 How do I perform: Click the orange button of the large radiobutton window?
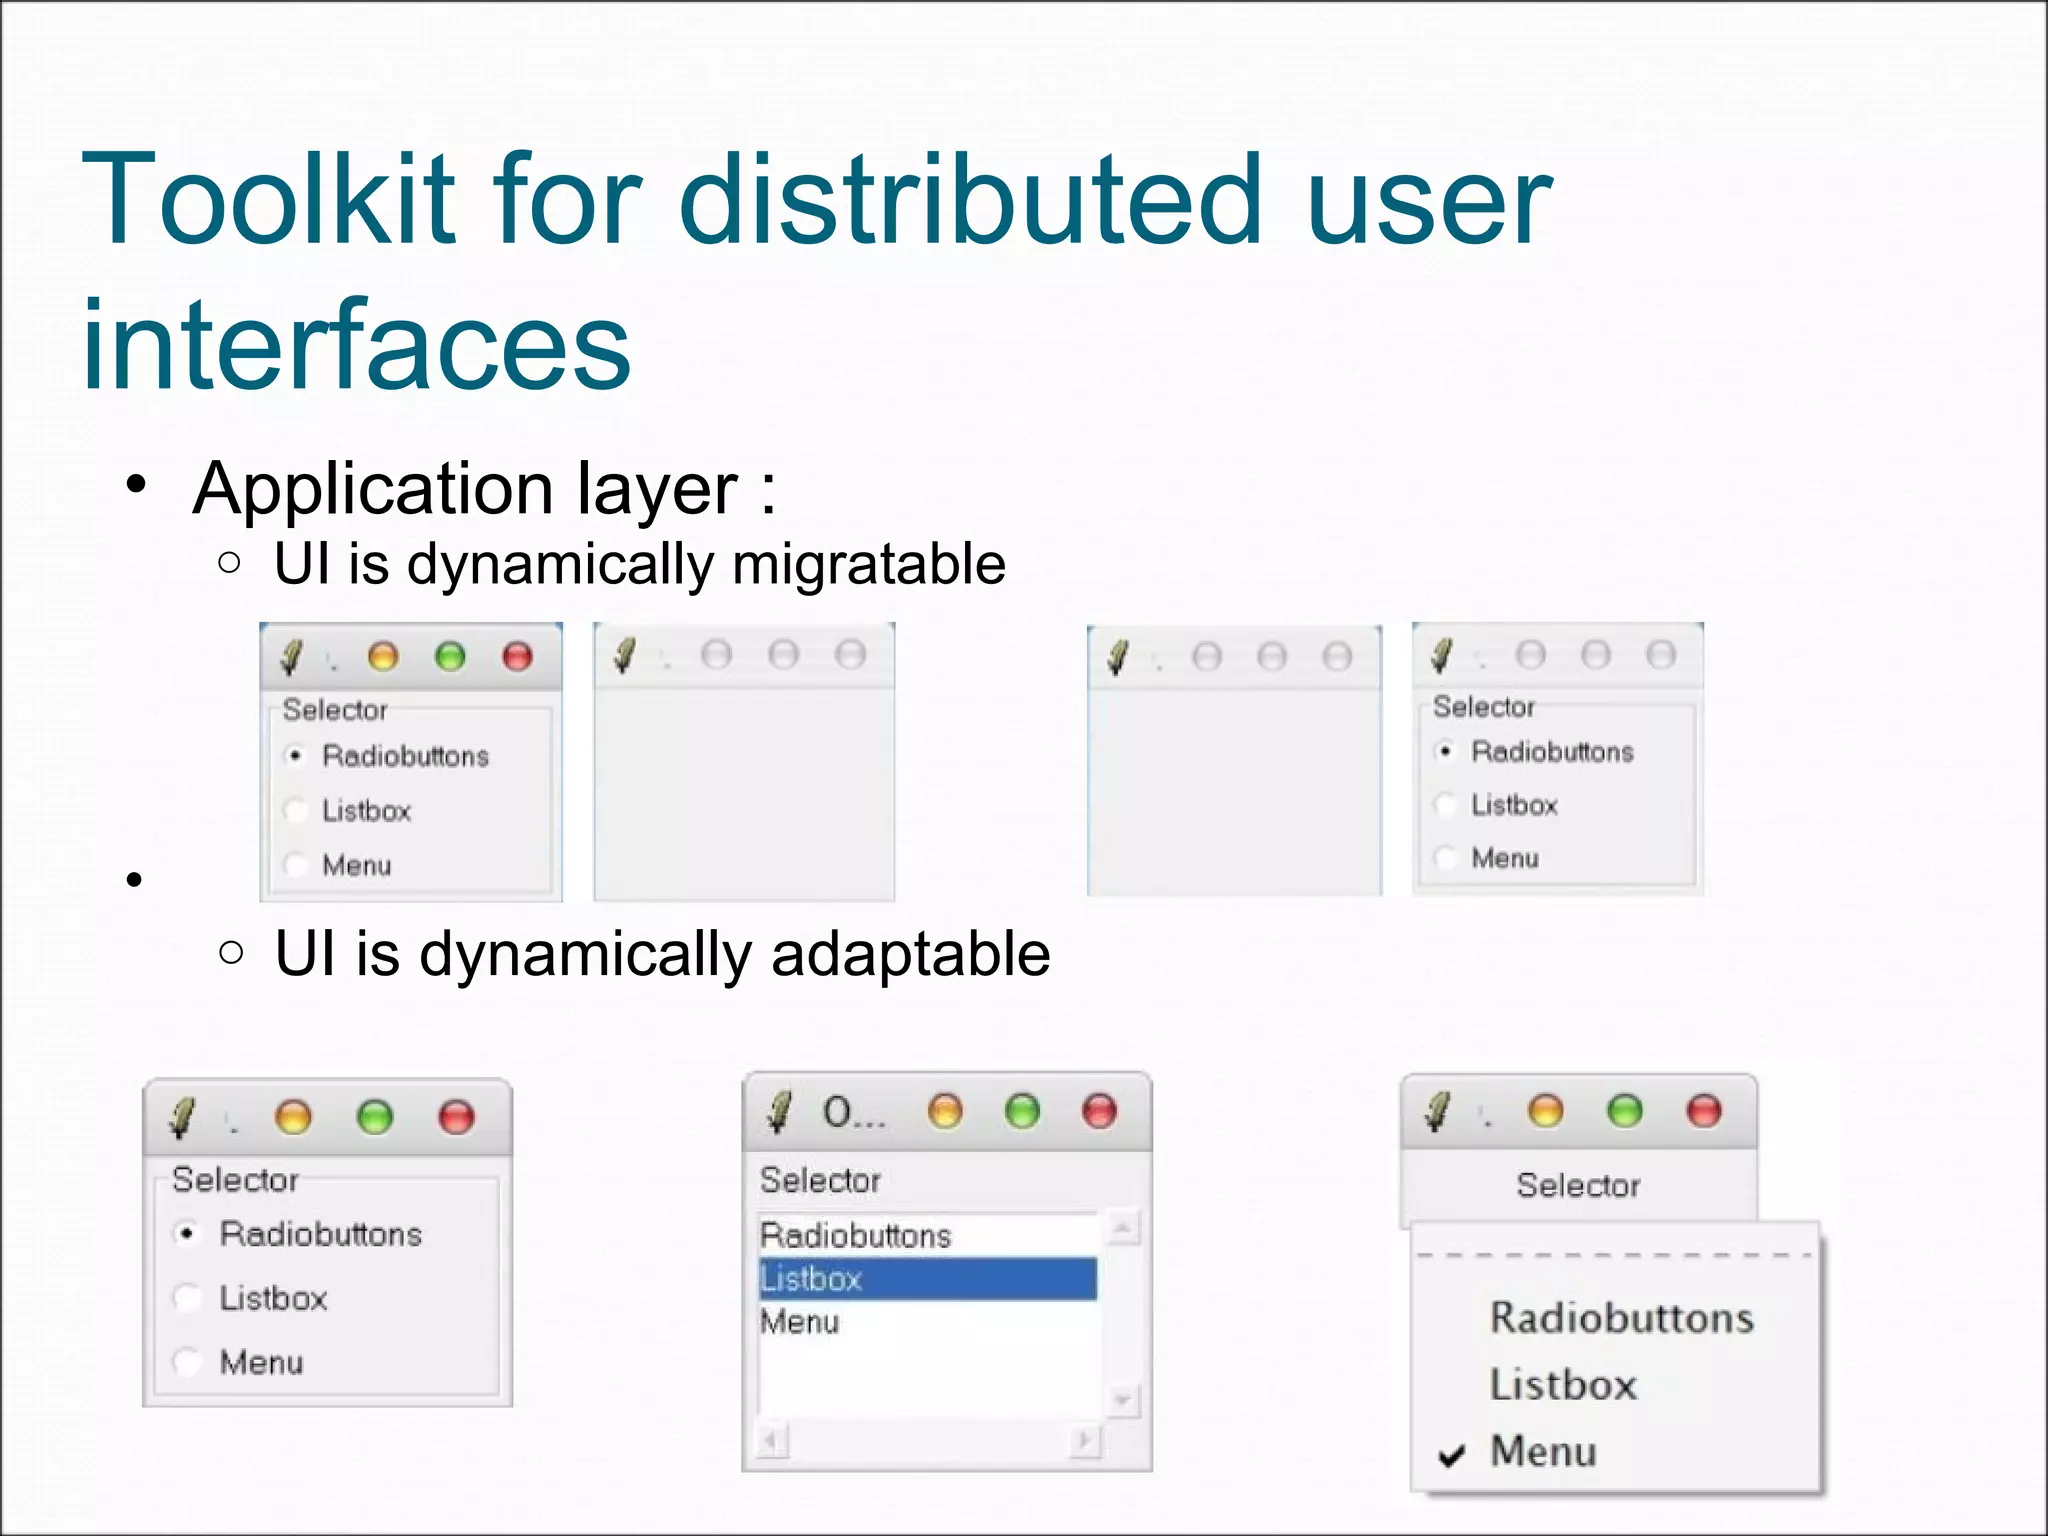(x=293, y=1117)
